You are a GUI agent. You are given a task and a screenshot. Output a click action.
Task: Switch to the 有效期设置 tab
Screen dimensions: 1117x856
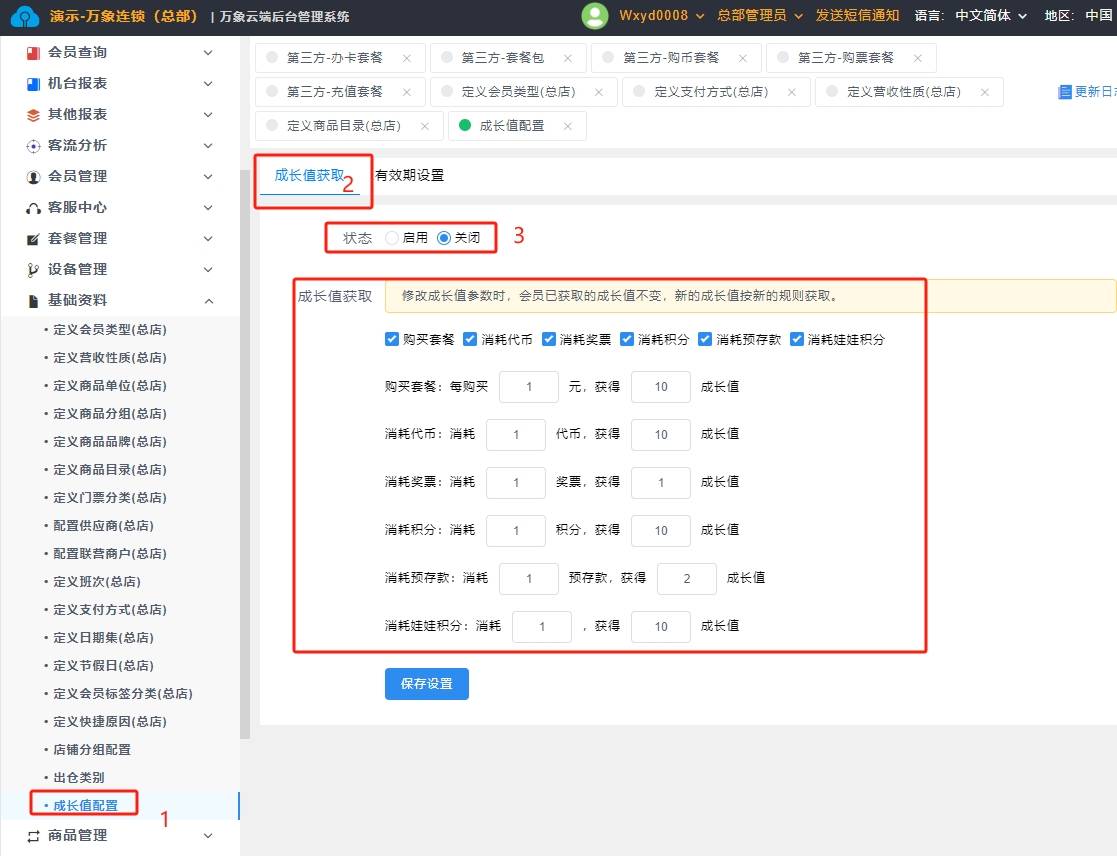point(409,175)
